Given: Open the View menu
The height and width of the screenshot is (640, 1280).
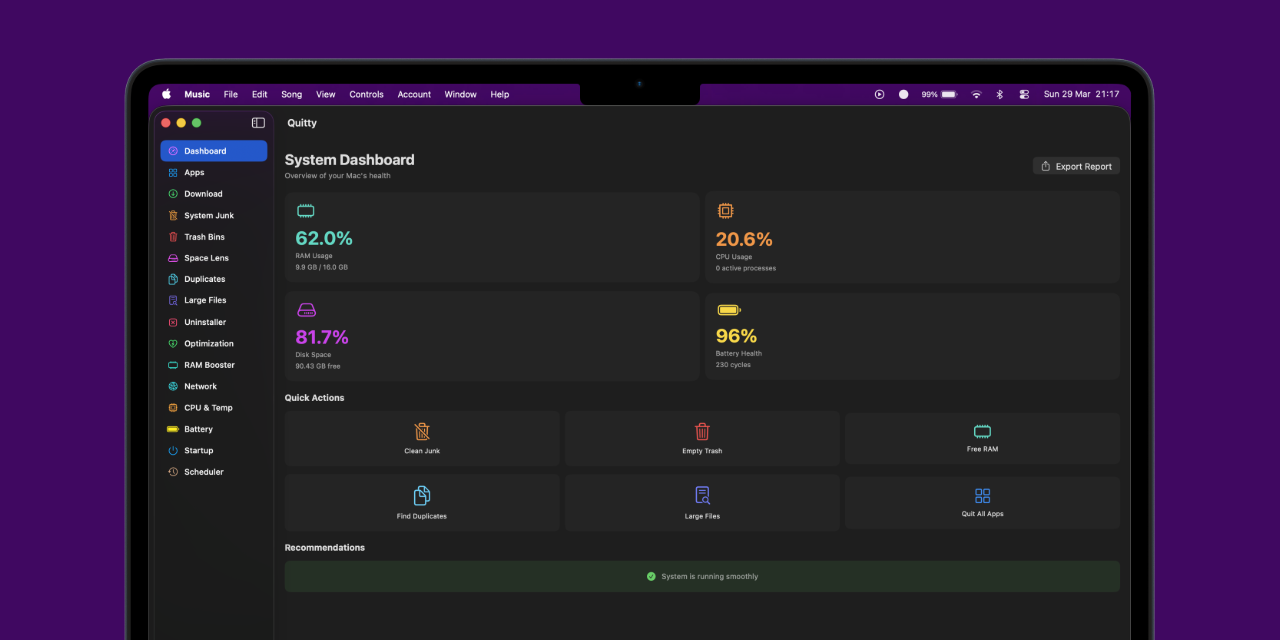Looking at the screenshot, I should 326,94.
